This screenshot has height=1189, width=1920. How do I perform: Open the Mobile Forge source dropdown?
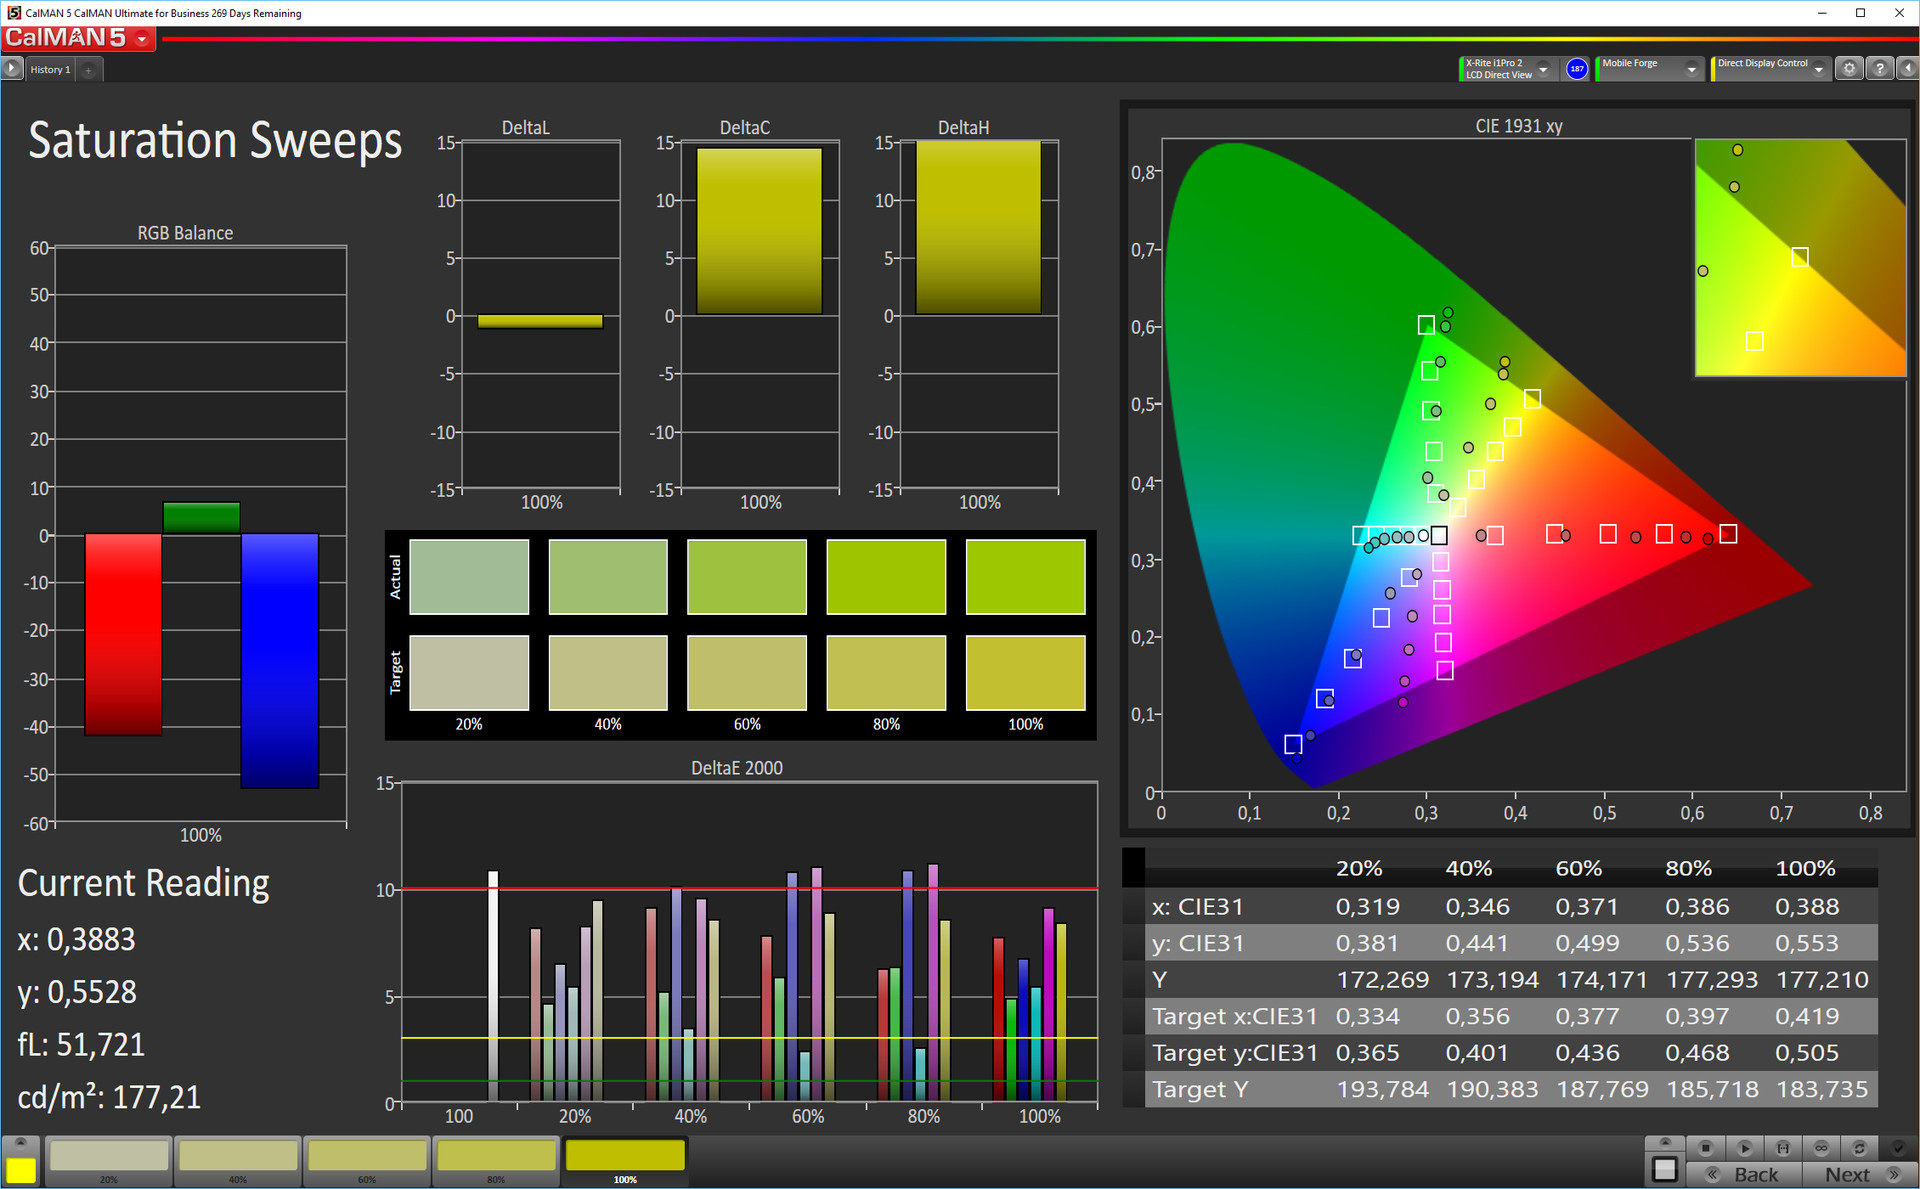click(1691, 69)
